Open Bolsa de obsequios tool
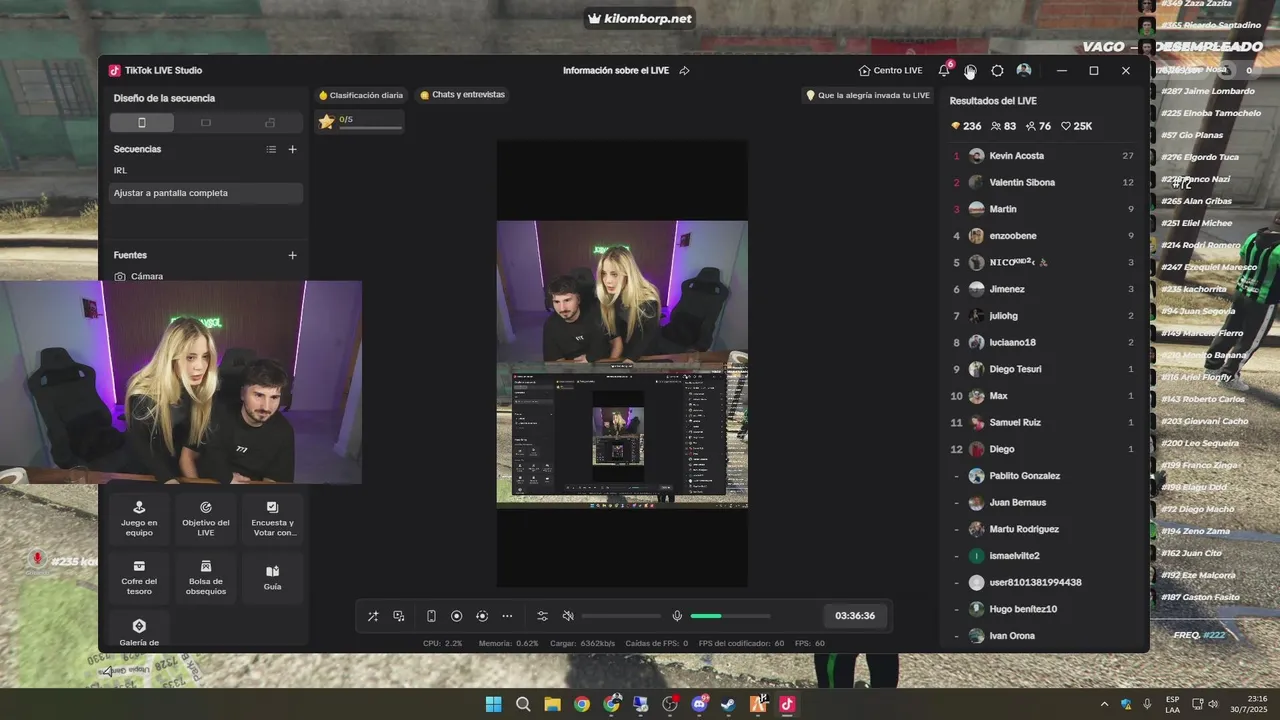The height and width of the screenshot is (720, 1280). click(206, 577)
